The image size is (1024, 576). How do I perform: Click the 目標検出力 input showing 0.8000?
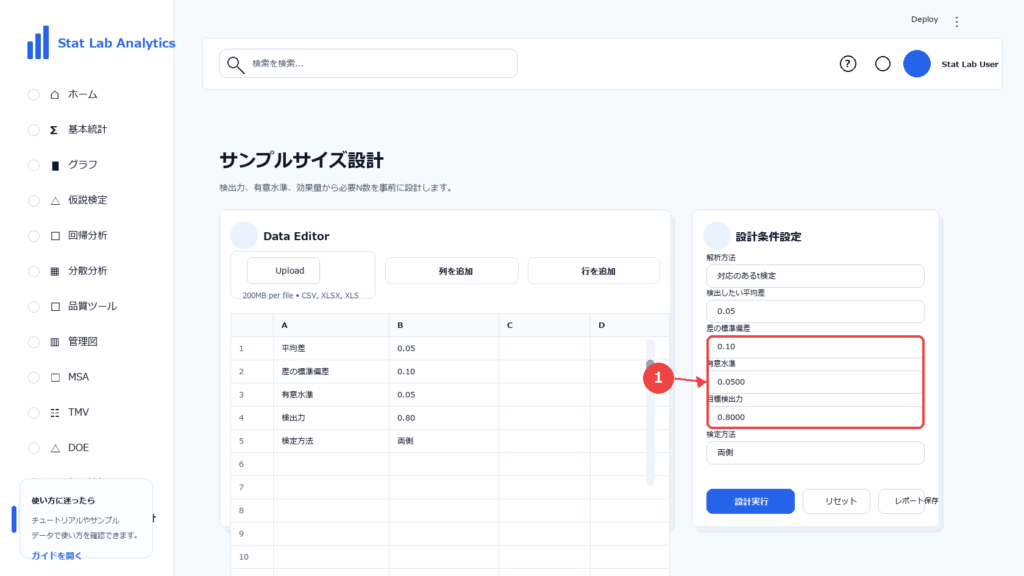[x=815, y=417]
